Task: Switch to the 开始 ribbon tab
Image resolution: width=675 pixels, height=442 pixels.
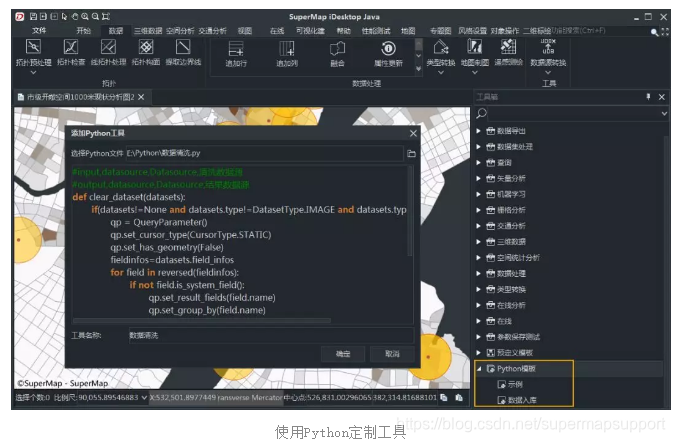Action: pyautogui.click(x=84, y=31)
